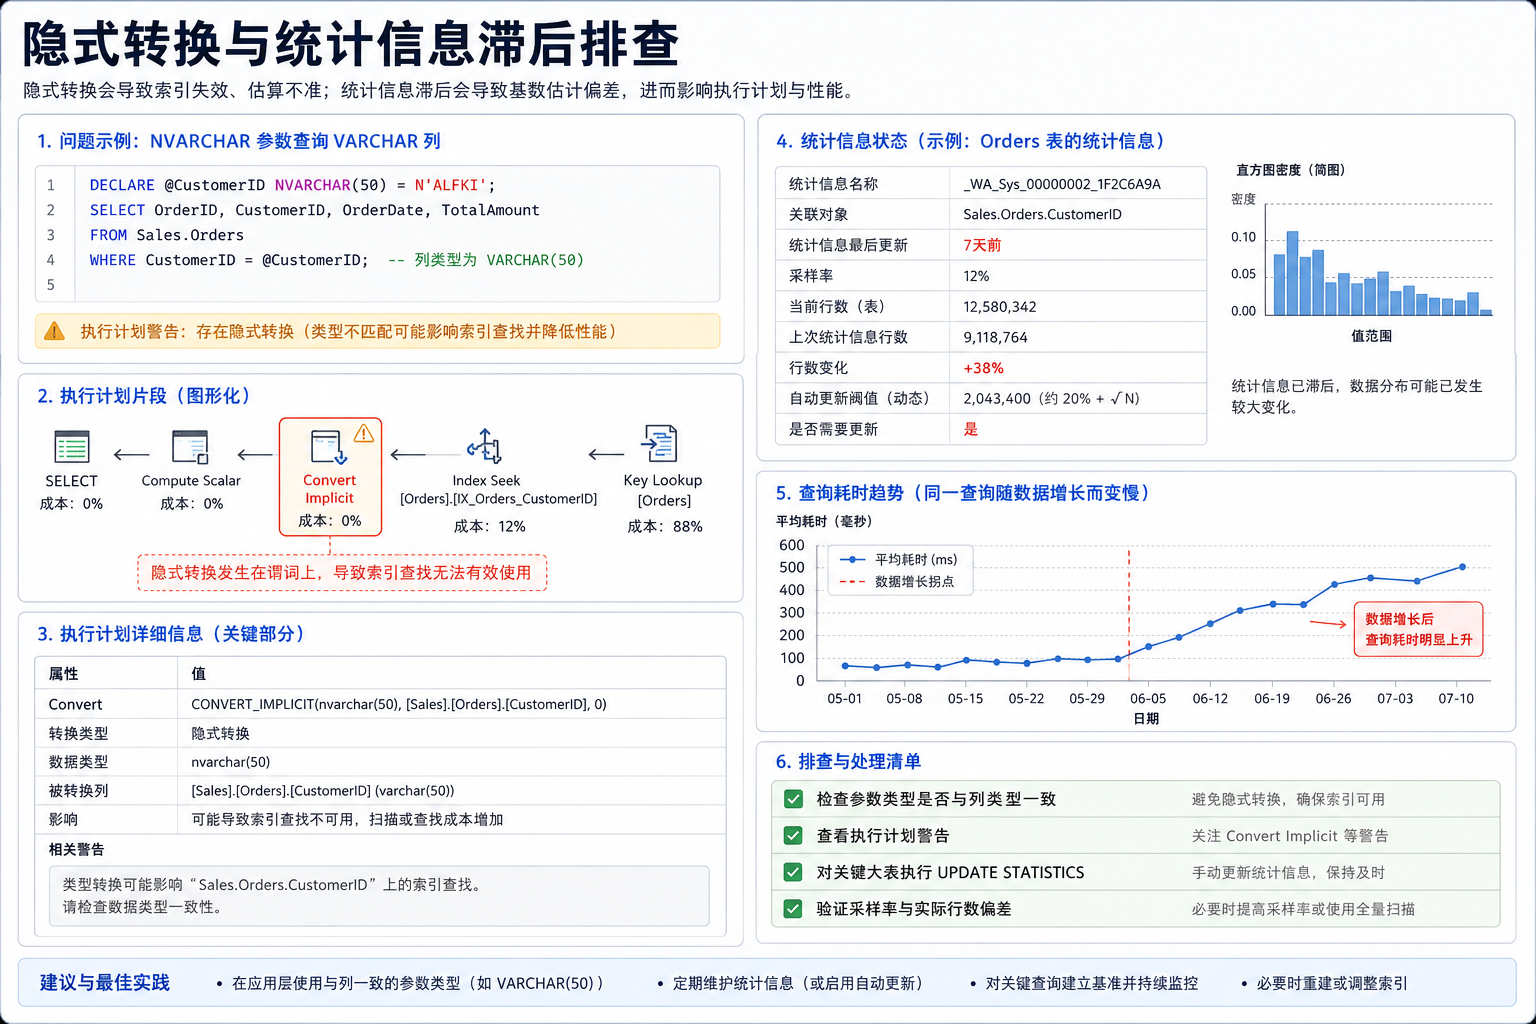
Task: Click the red 是 under 是否需要更新
Action: [x=970, y=429]
